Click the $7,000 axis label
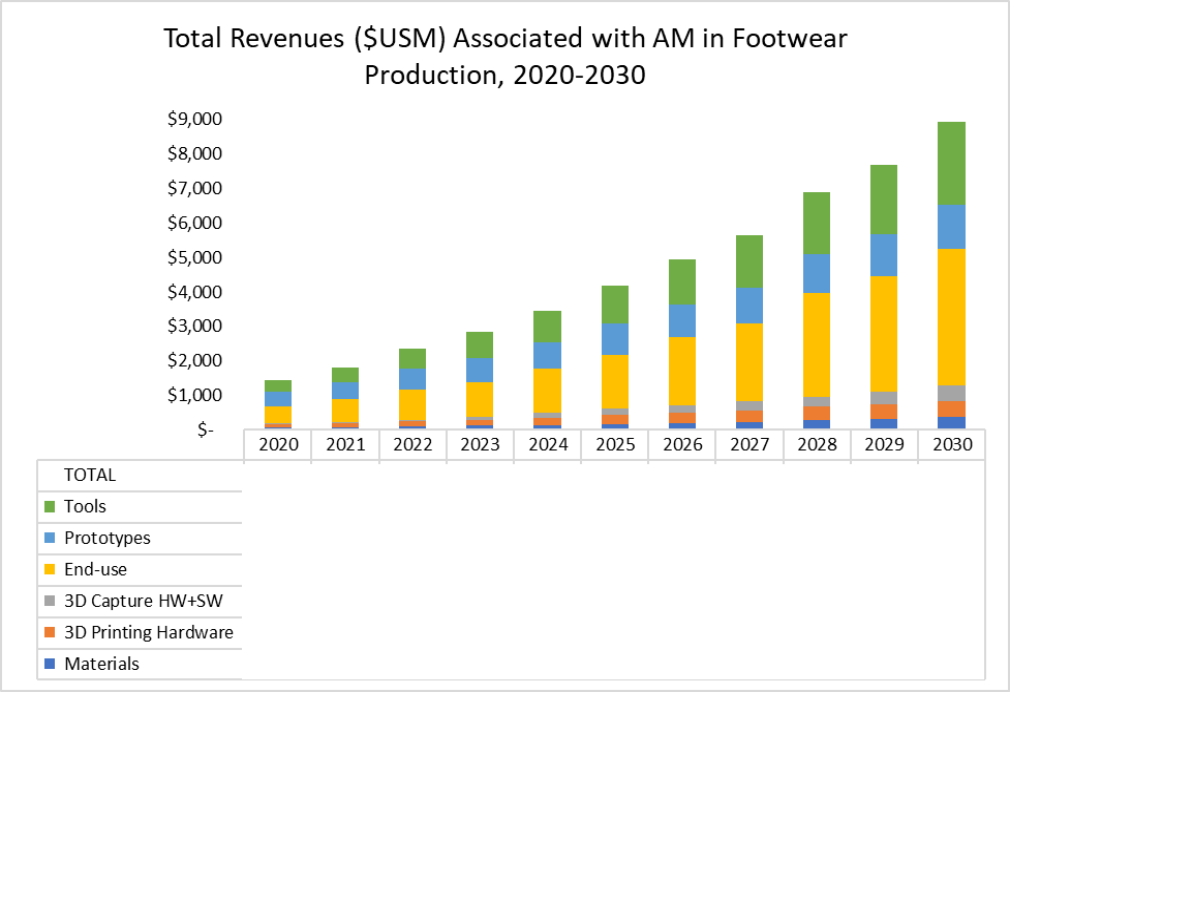This screenshot has width=1200, height=900. [195, 189]
